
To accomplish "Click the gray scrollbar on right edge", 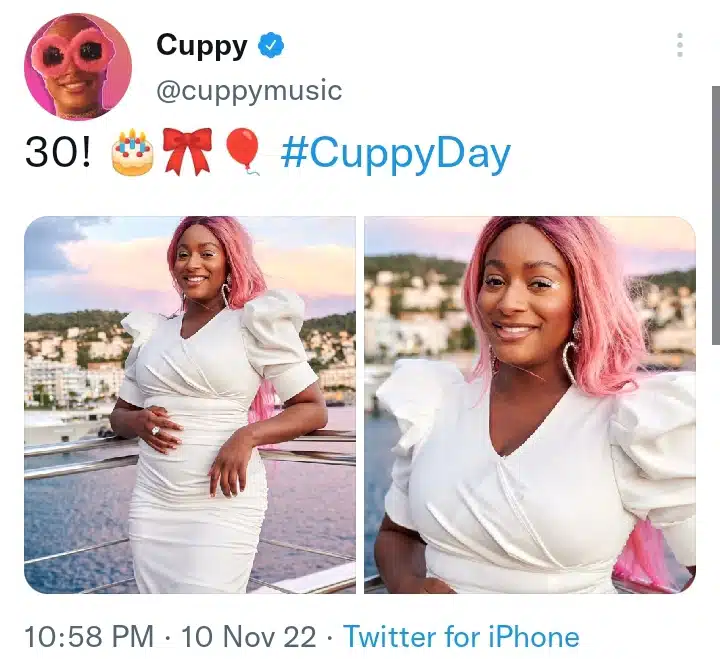I will point(715,214).
